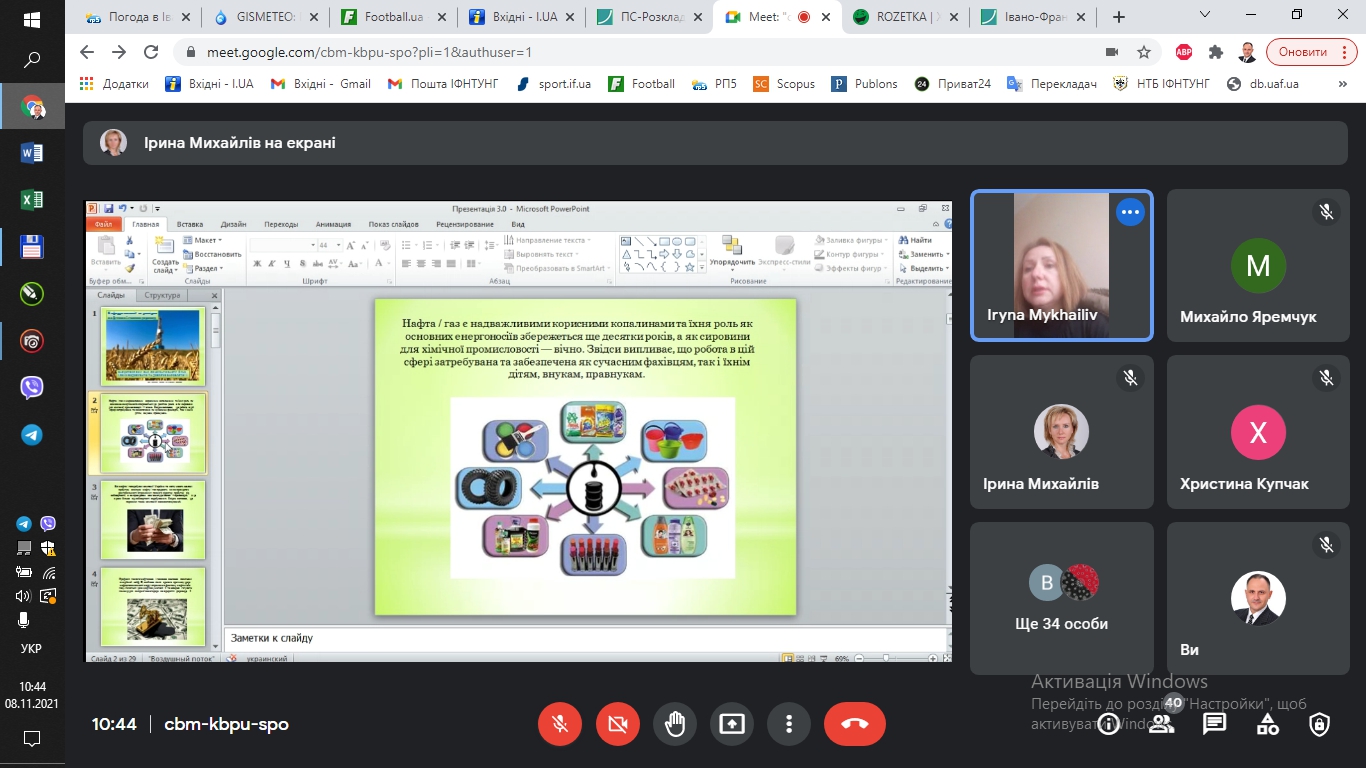
Task: Open Telegram from the Windows taskbar
Action: (32, 435)
